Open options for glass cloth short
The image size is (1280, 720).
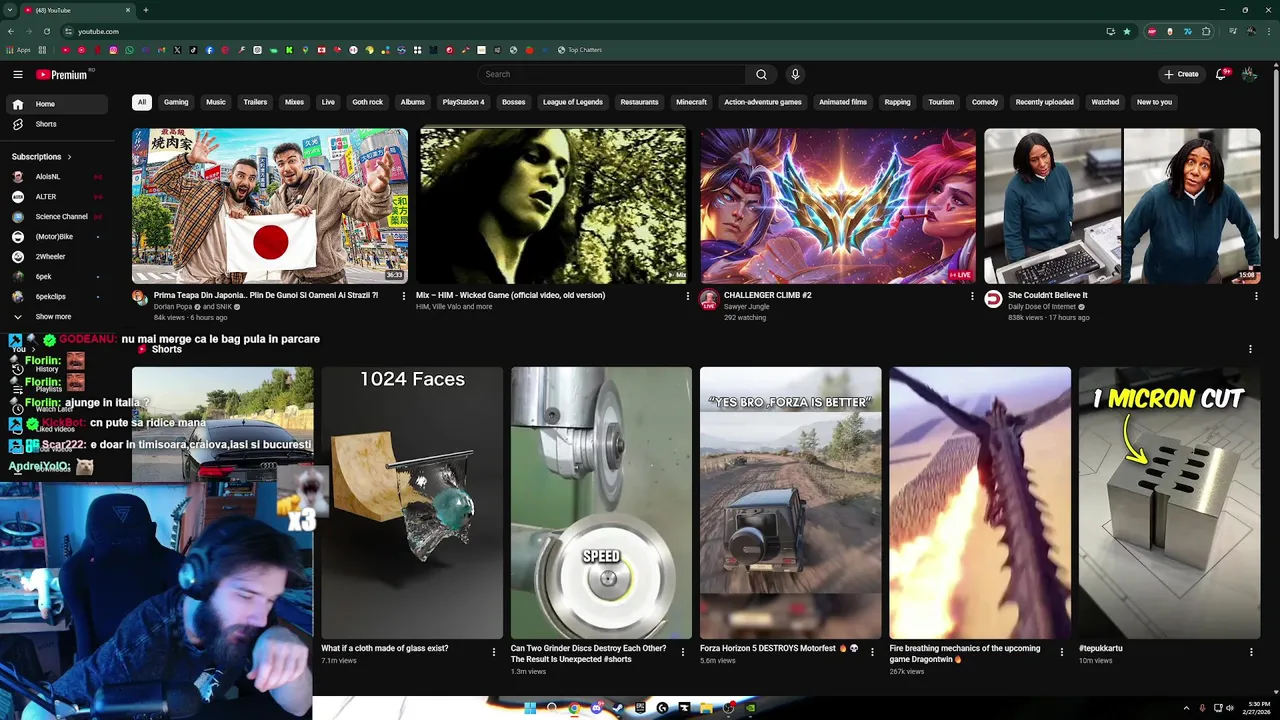tap(493, 652)
